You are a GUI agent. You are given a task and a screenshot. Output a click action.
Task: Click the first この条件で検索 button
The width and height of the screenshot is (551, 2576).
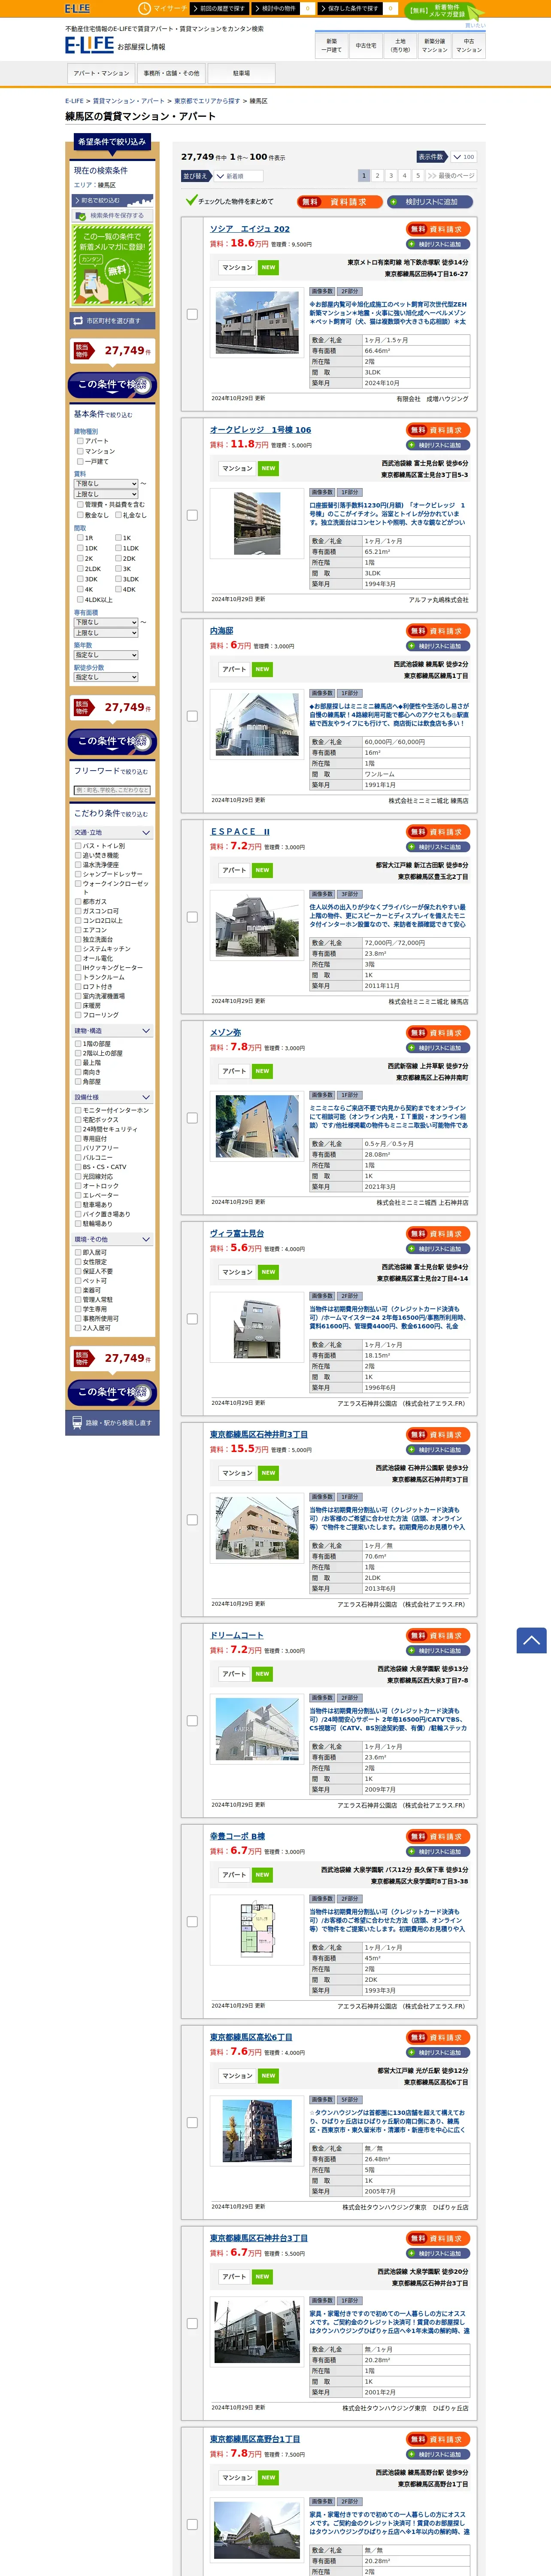112,385
